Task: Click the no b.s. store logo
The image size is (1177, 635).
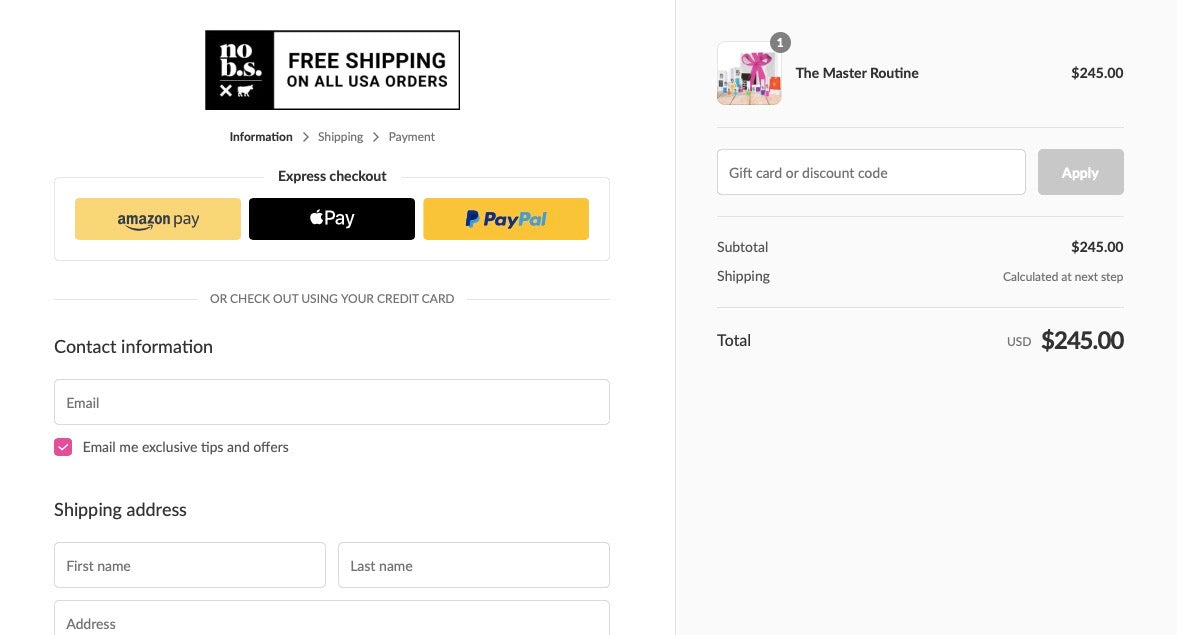Action: (x=239, y=71)
